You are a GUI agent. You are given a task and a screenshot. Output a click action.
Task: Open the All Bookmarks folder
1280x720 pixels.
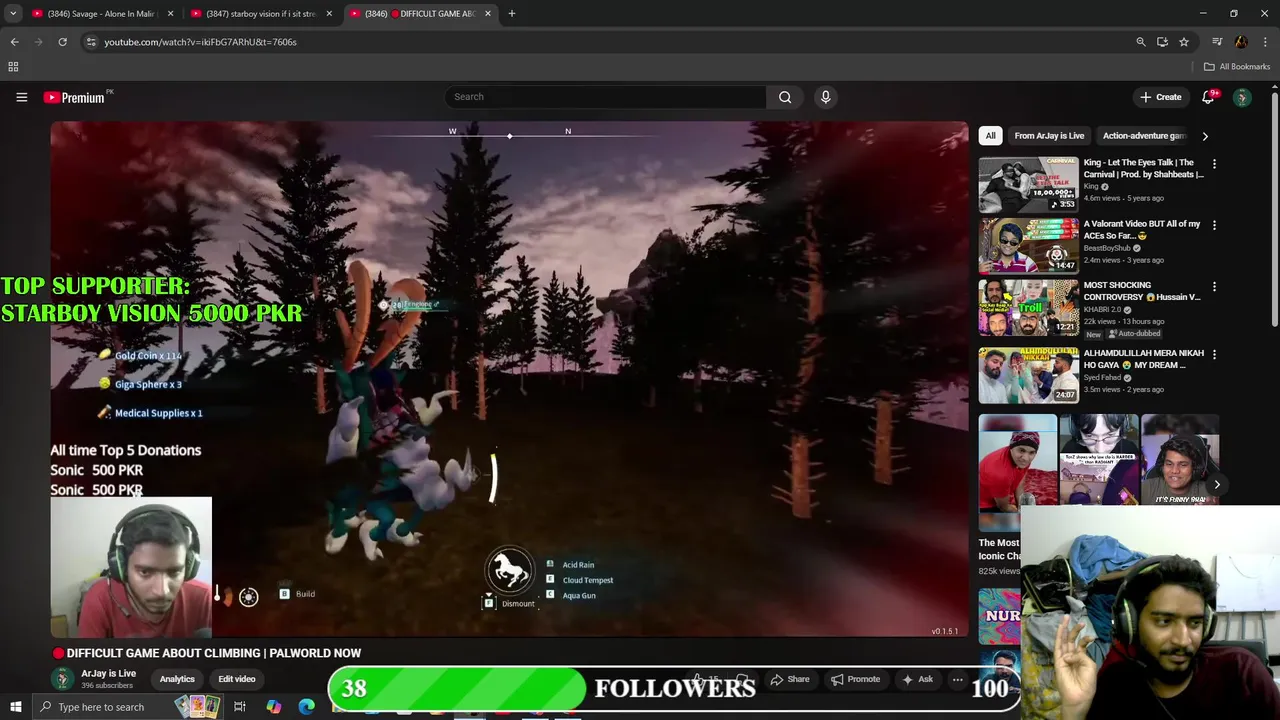coord(1237,67)
